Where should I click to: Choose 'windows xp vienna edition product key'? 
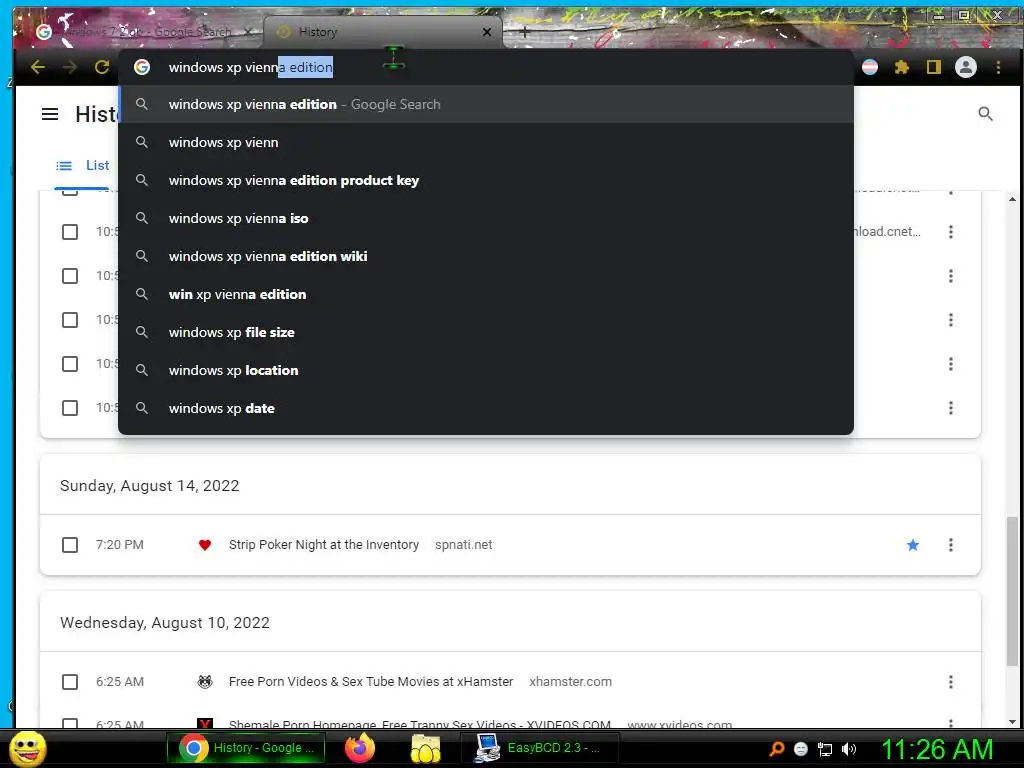pyautogui.click(x=486, y=180)
